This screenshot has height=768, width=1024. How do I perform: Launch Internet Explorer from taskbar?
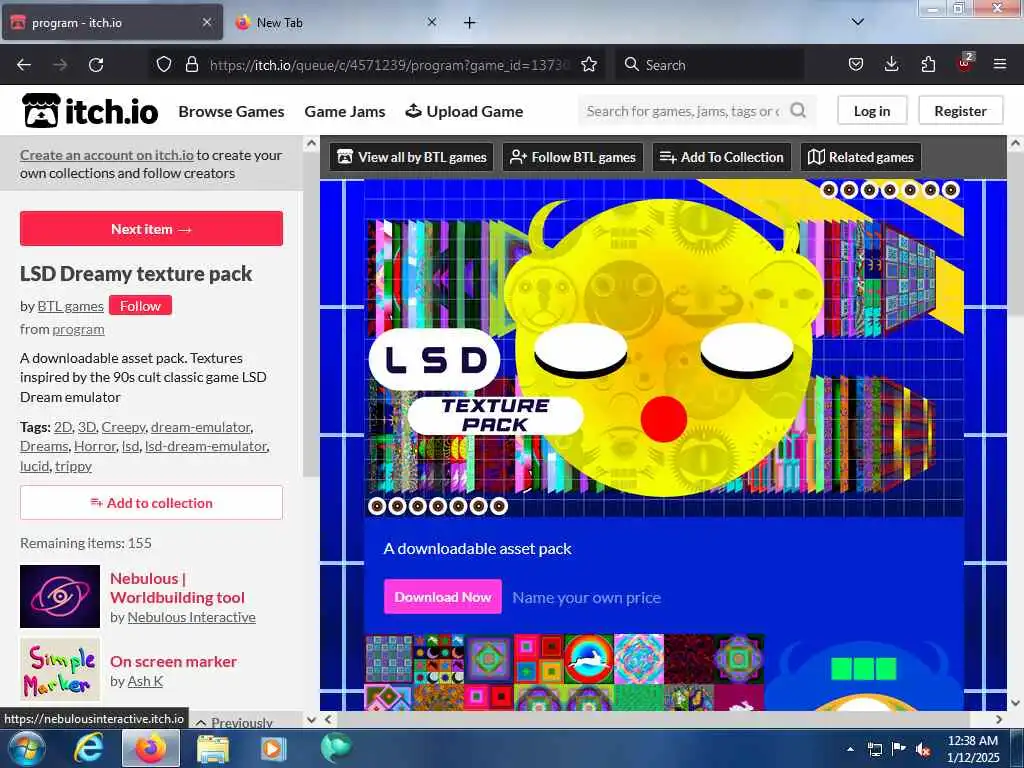coord(88,748)
